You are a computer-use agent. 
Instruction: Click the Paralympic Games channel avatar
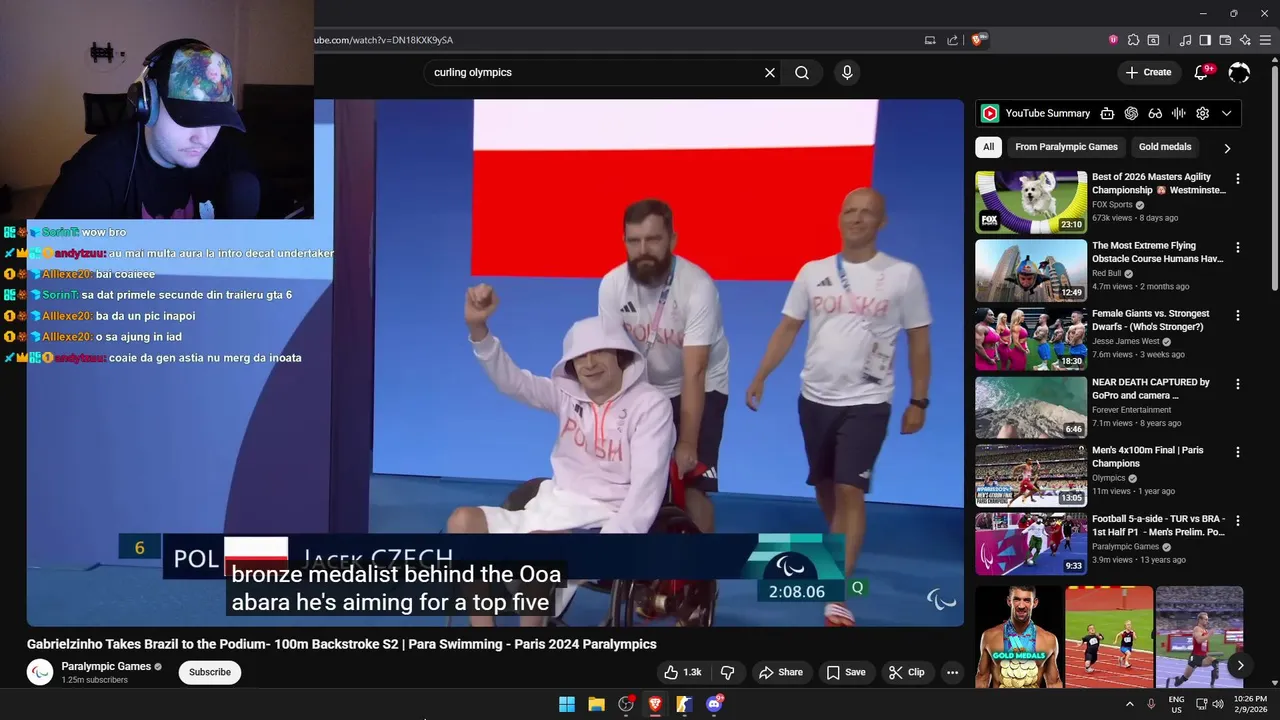click(40, 672)
